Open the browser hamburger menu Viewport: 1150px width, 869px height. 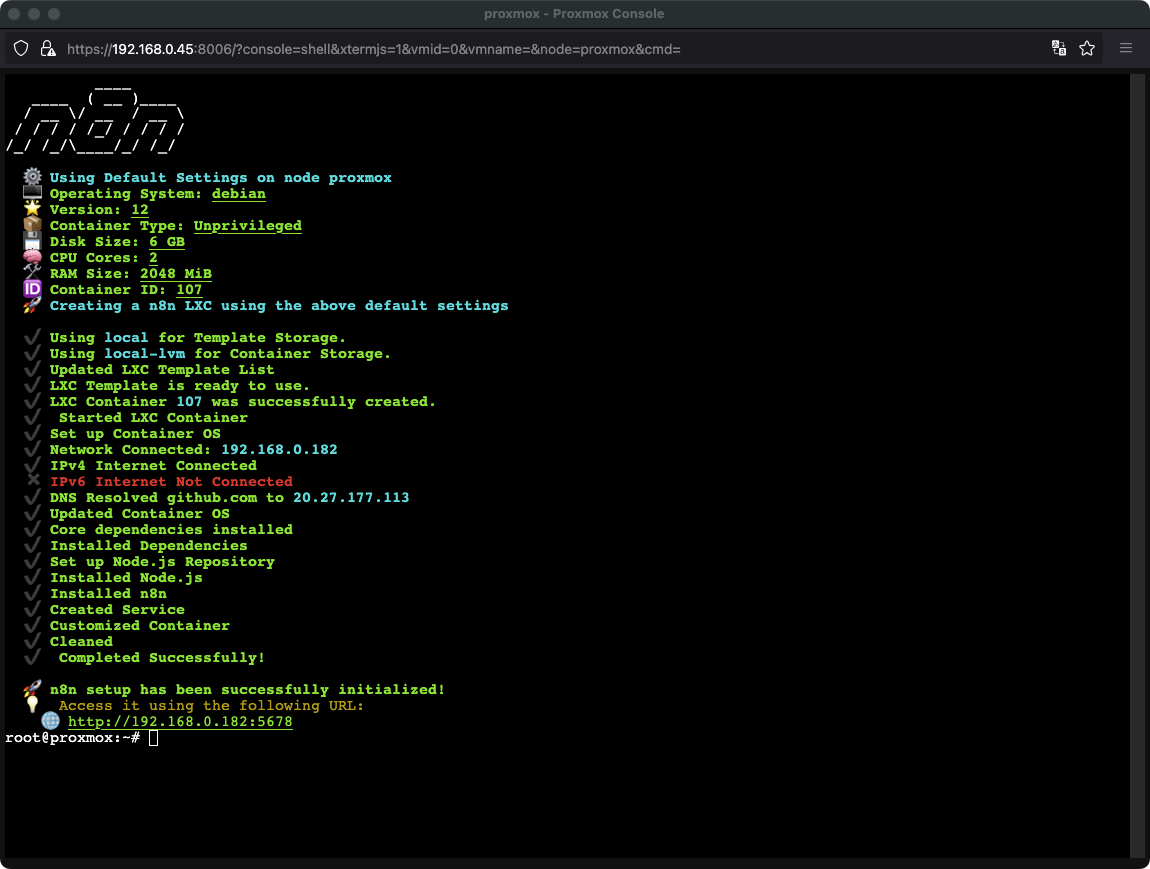click(1126, 48)
